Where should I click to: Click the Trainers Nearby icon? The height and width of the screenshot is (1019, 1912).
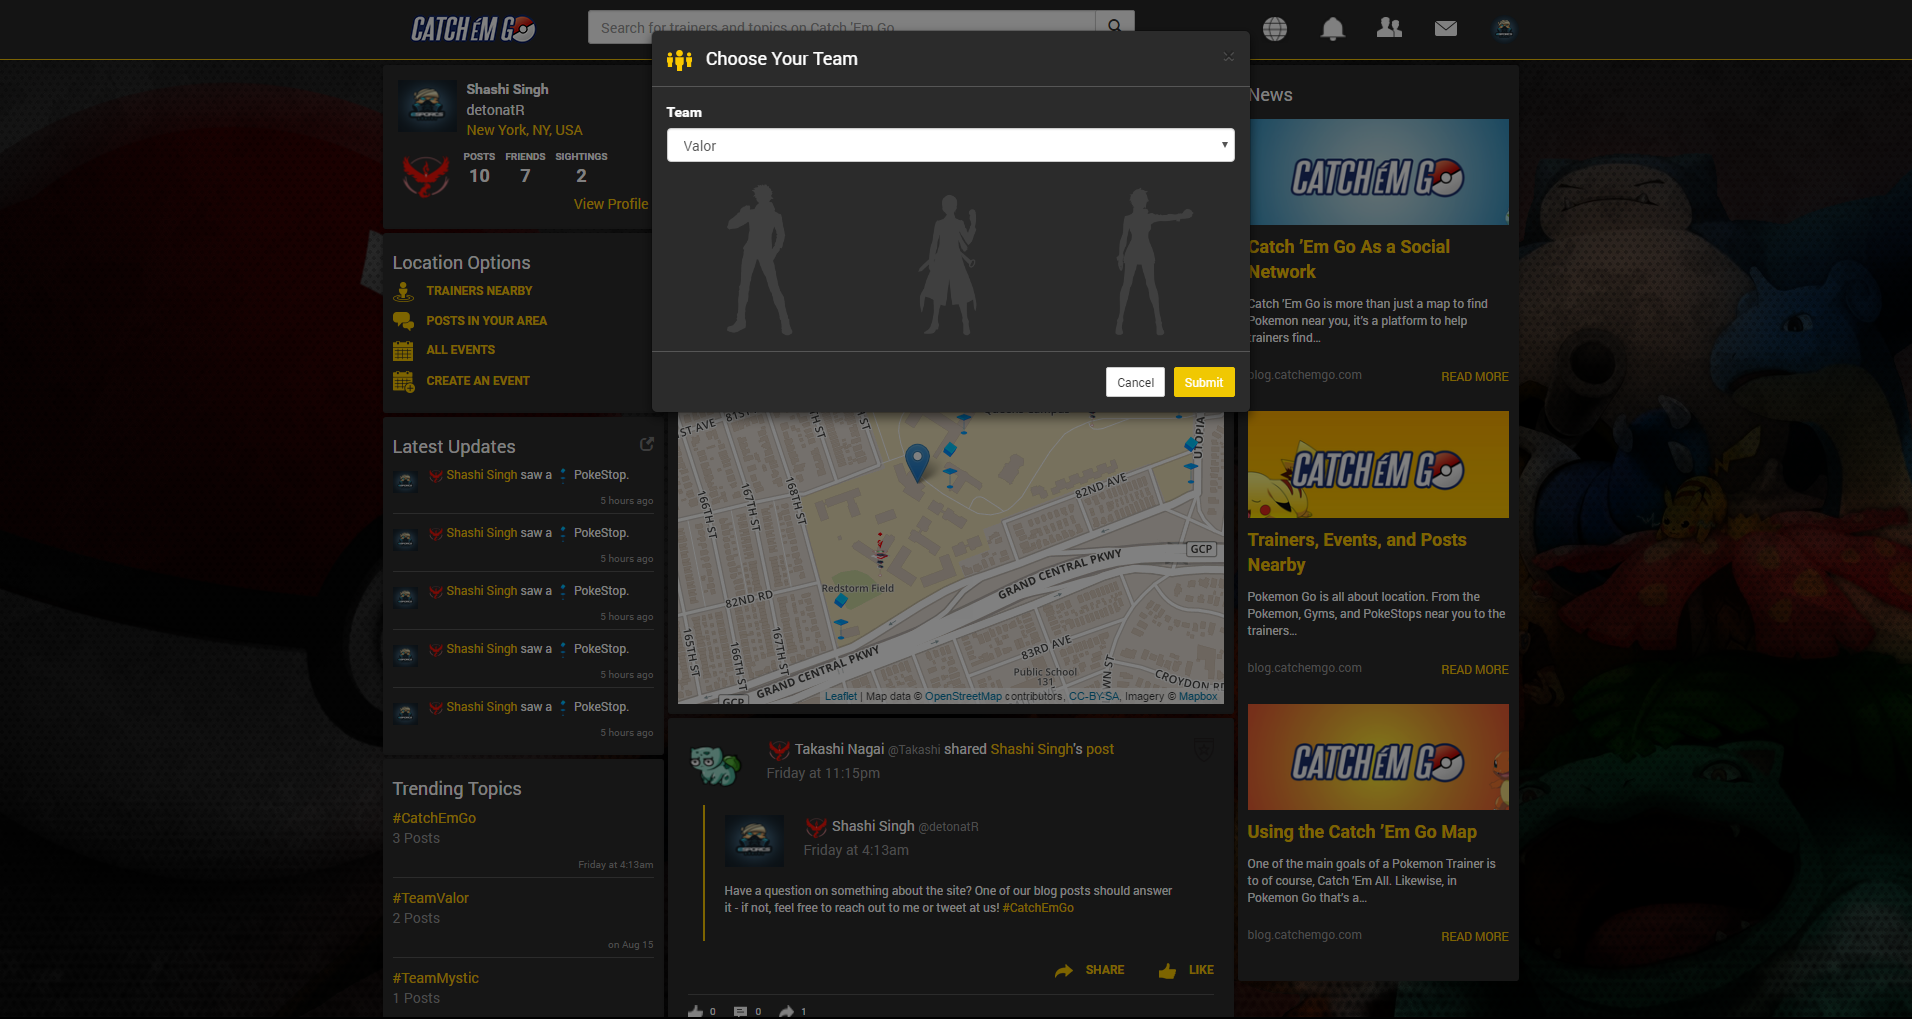pyautogui.click(x=403, y=291)
